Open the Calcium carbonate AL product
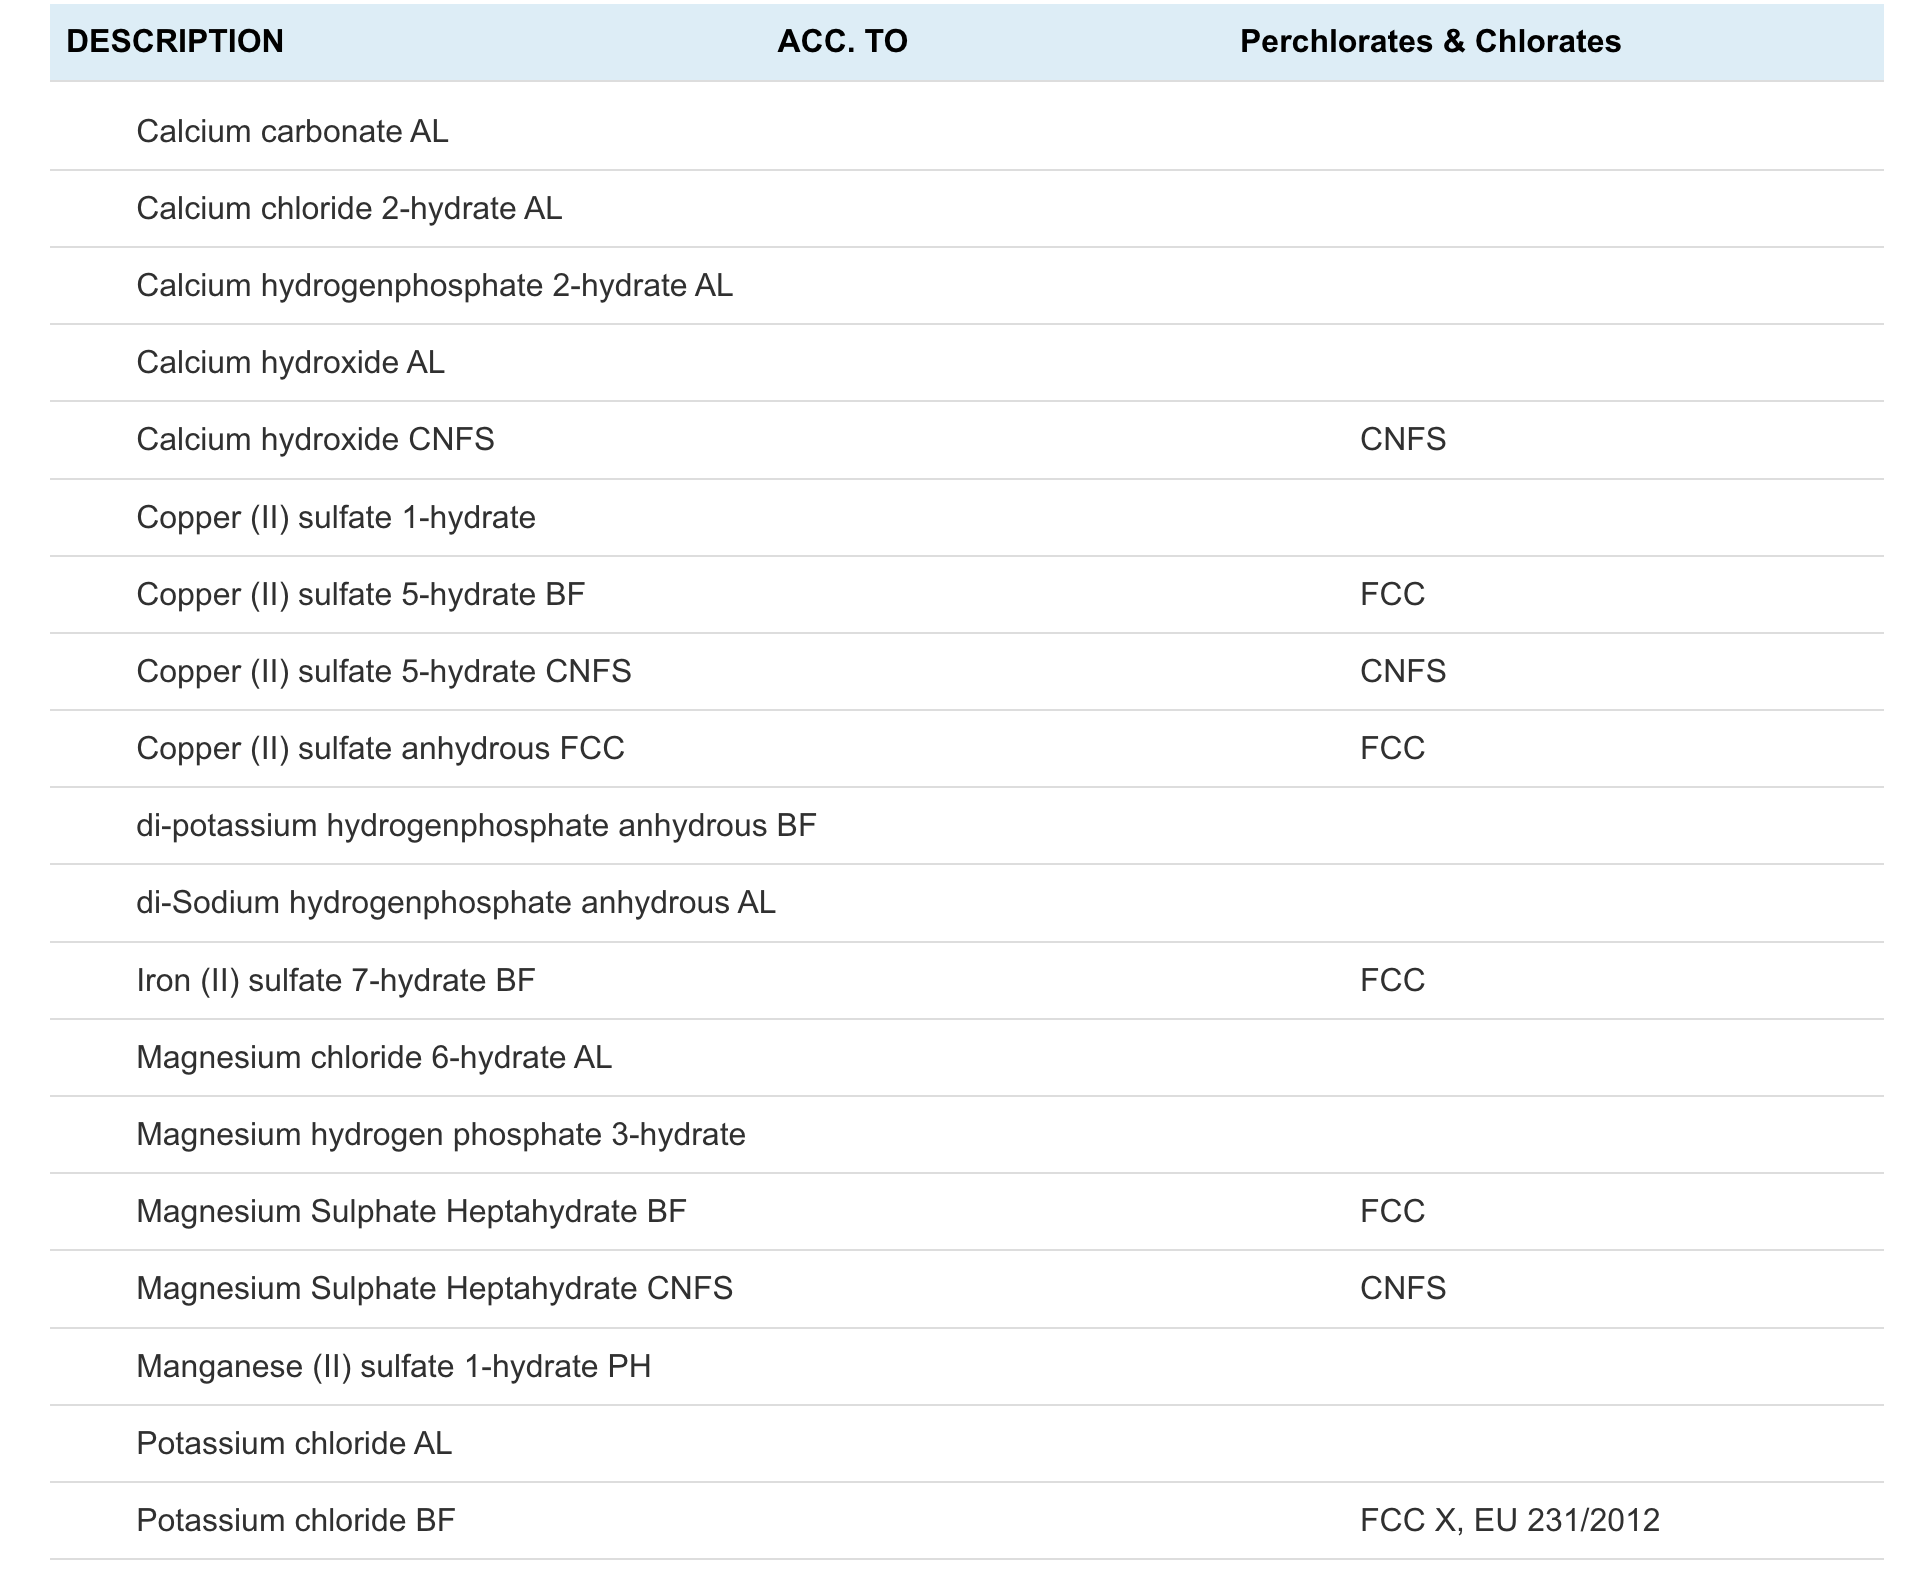1924x1580 pixels. [x=292, y=131]
